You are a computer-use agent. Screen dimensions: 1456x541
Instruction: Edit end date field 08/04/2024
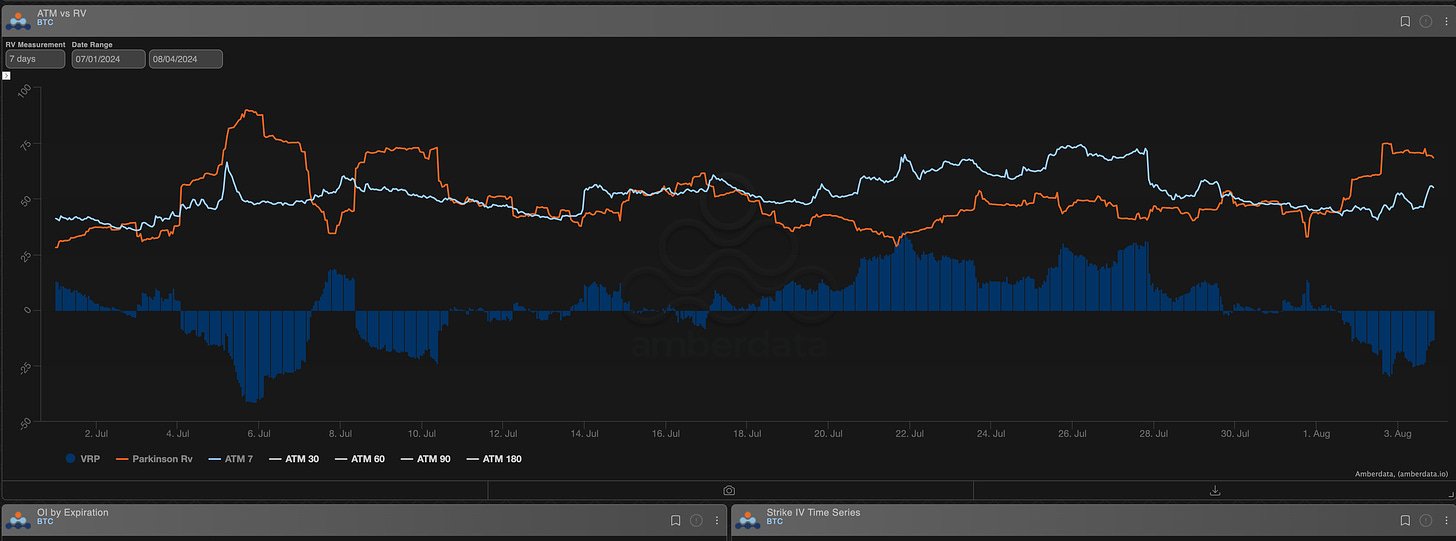186,59
